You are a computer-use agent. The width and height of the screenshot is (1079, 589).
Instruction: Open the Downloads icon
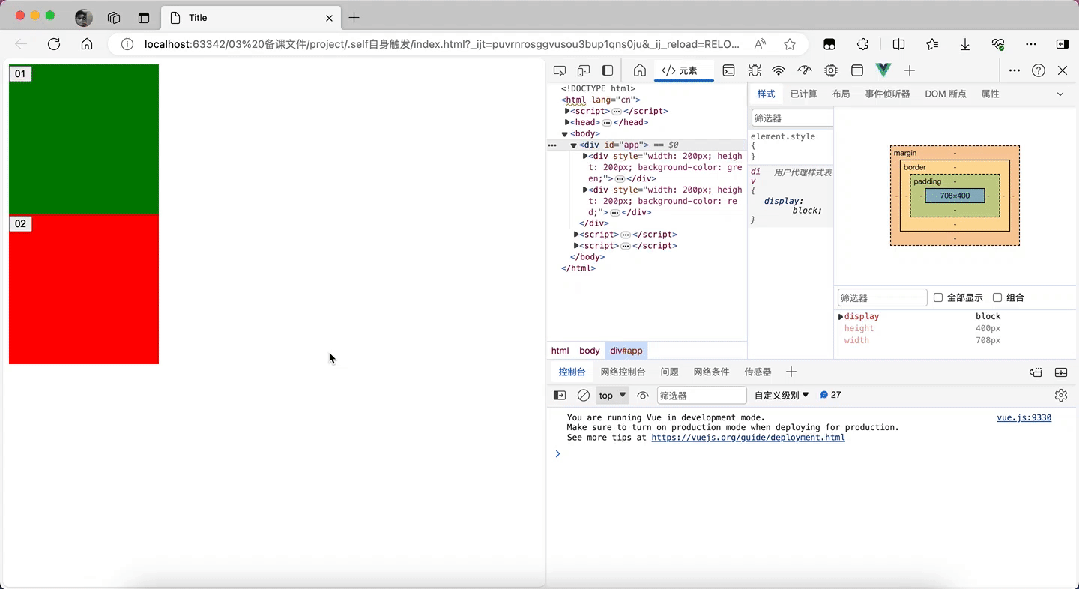click(x=965, y=44)
